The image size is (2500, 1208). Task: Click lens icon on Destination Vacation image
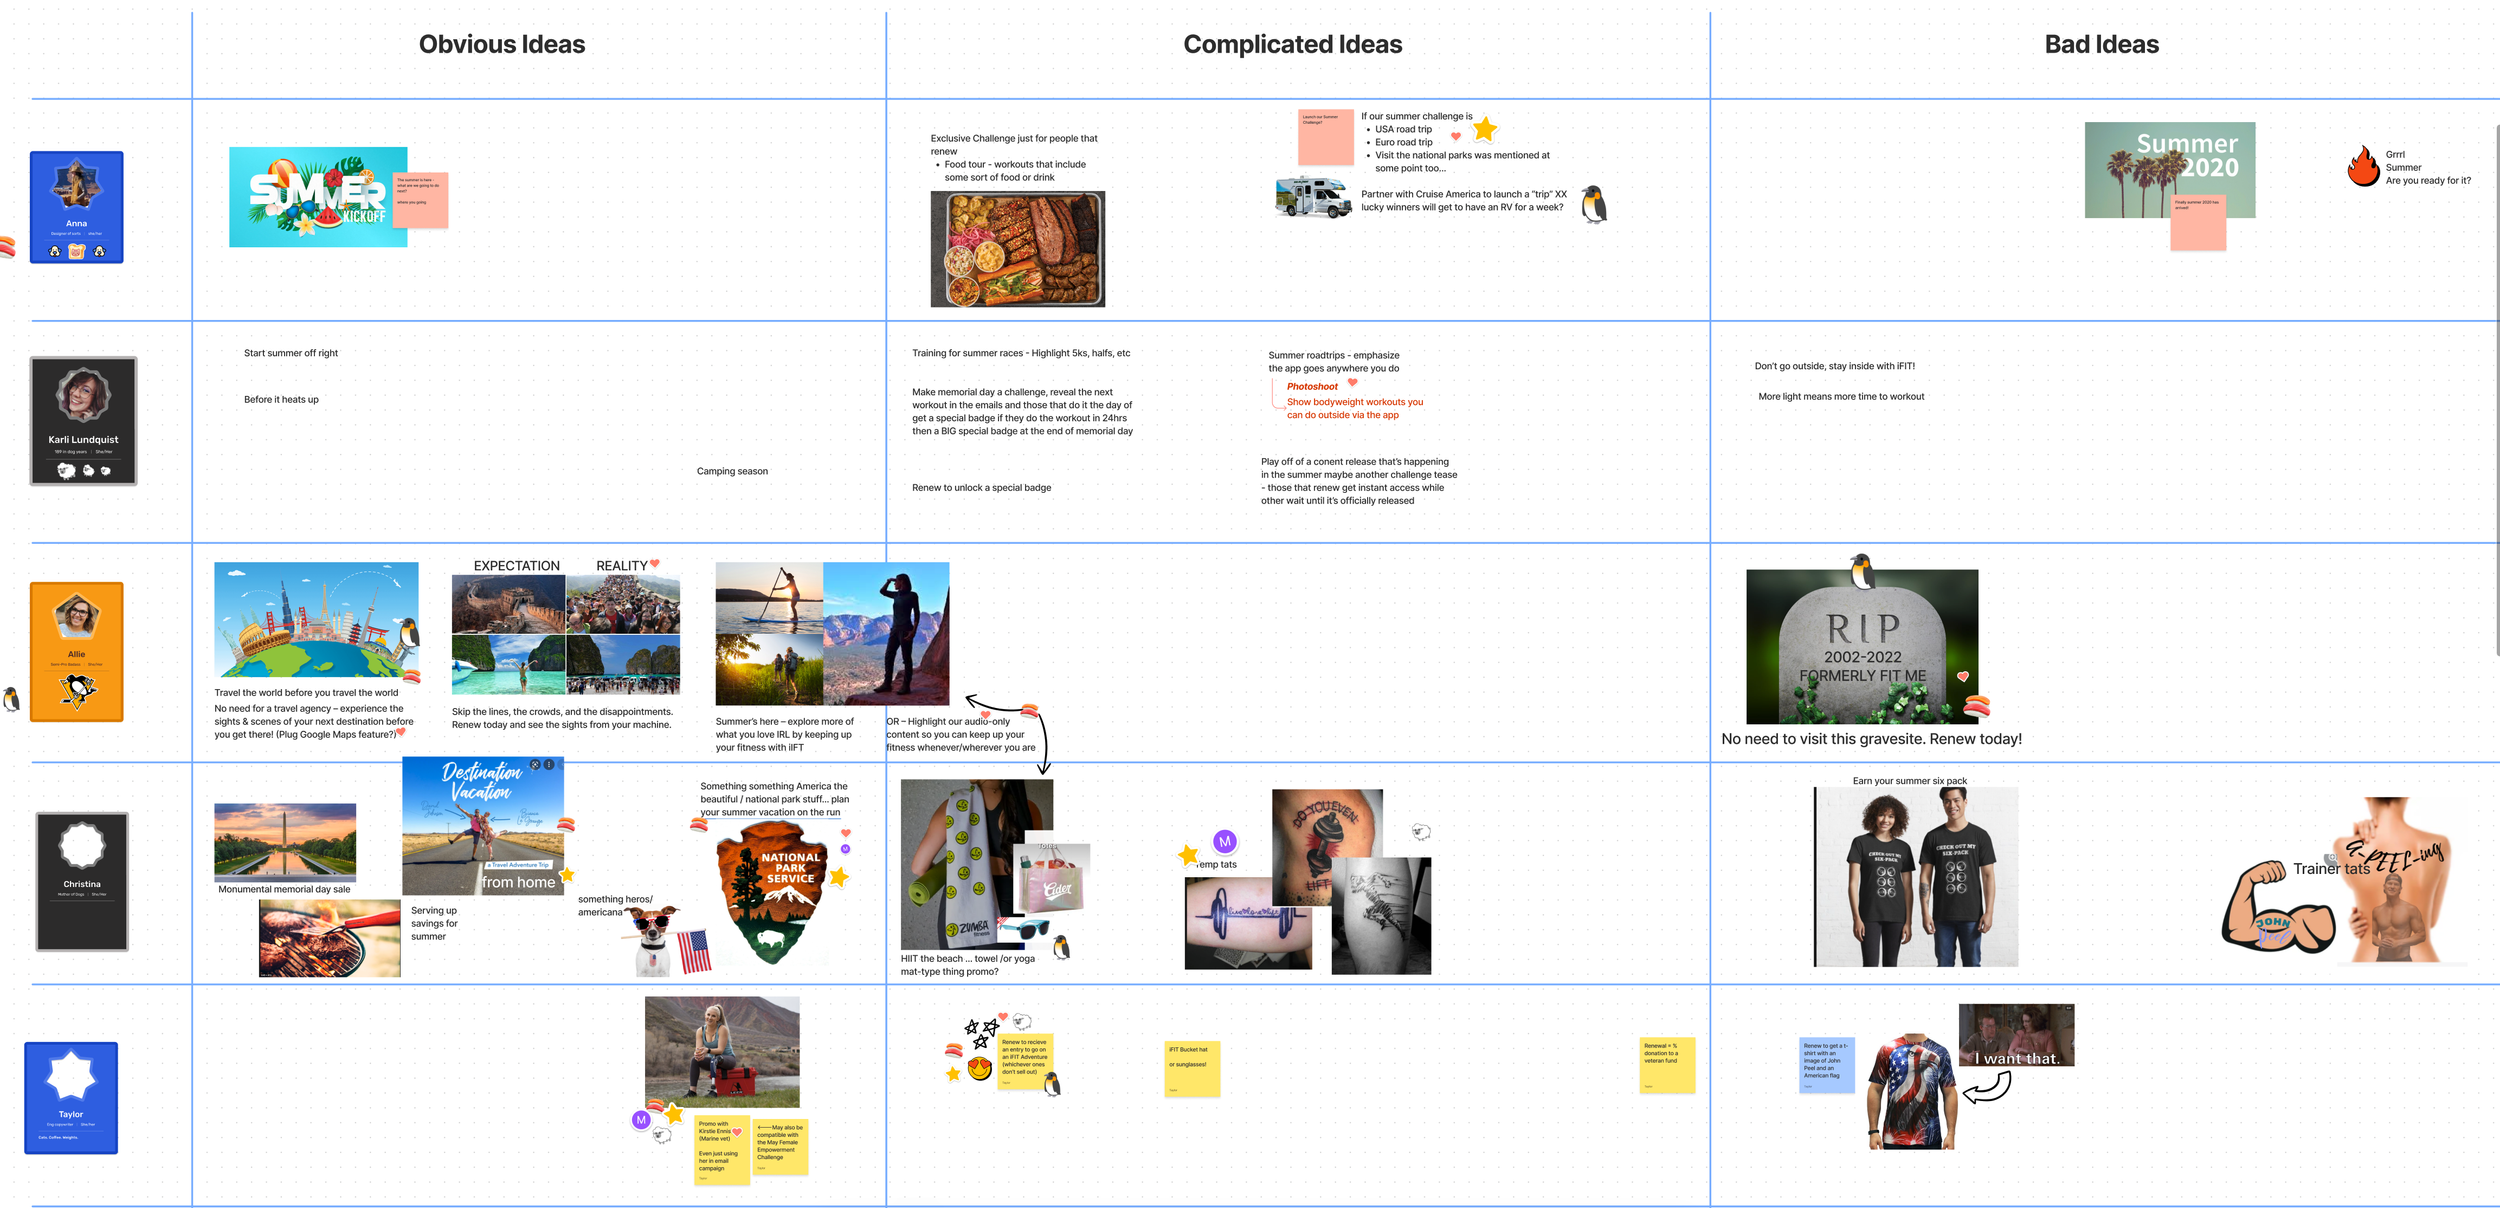pyautogui.click(x=535, y=764)
